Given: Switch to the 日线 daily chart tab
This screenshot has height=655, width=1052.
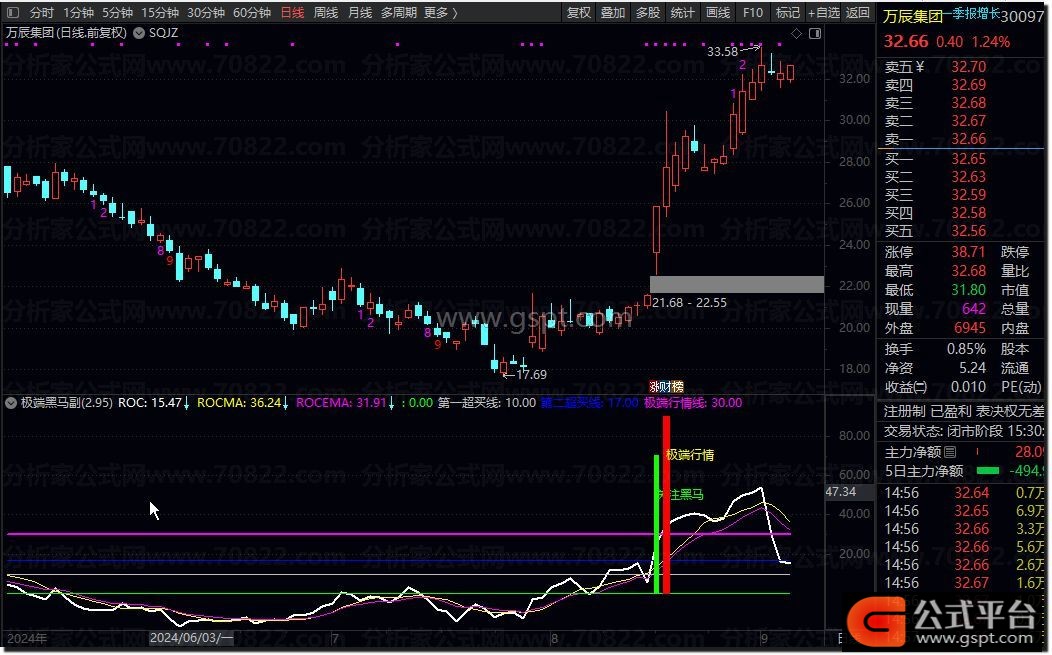Looking at the screenshot, I should tap(292, 13).
